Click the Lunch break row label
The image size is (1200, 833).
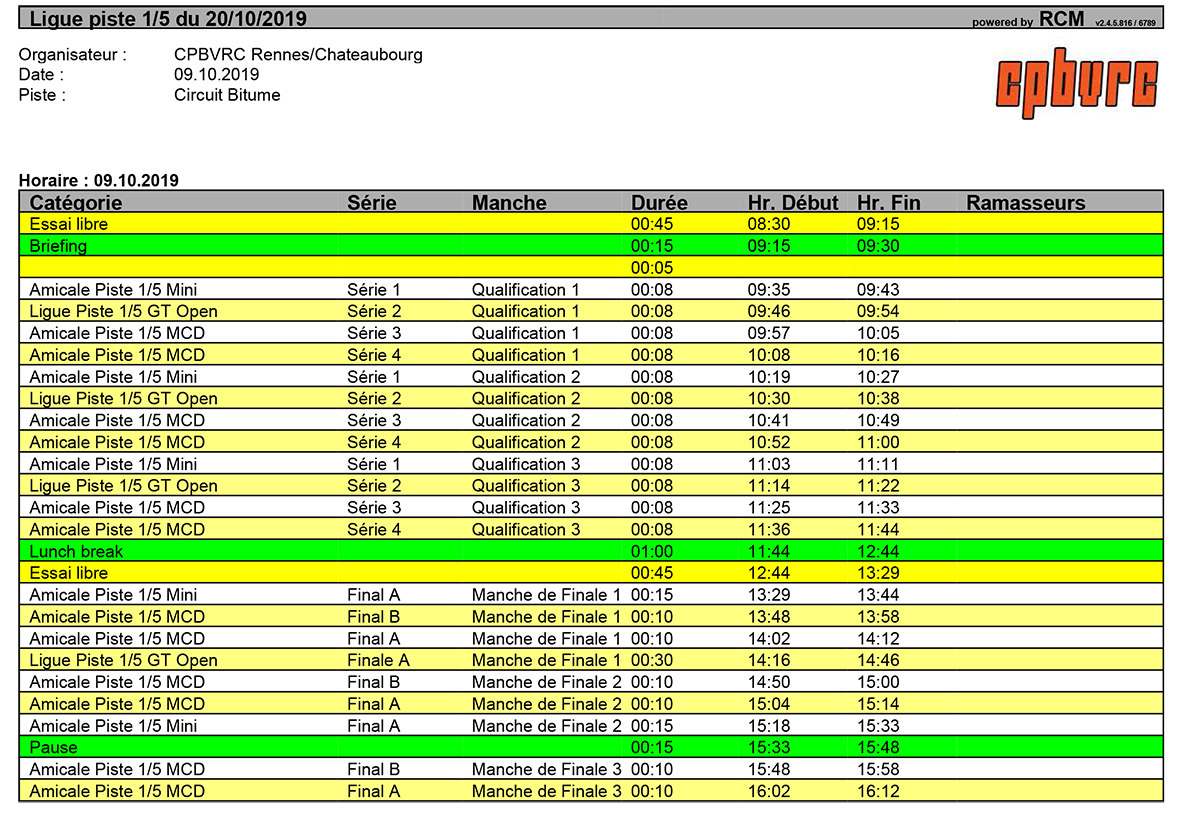click(76, 552)
